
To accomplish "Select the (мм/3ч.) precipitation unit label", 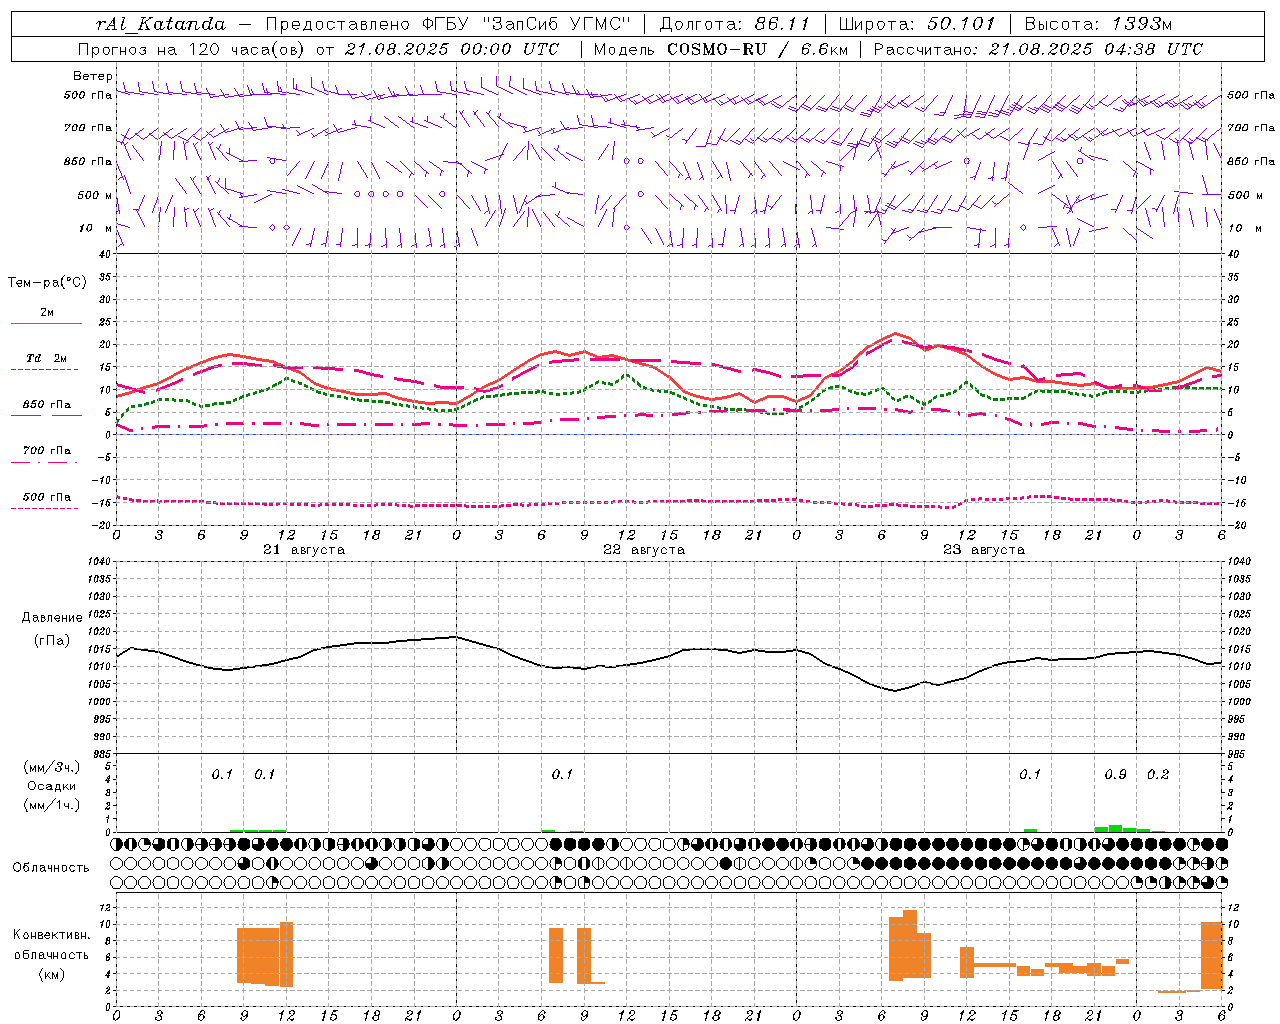I will [52, 767].
